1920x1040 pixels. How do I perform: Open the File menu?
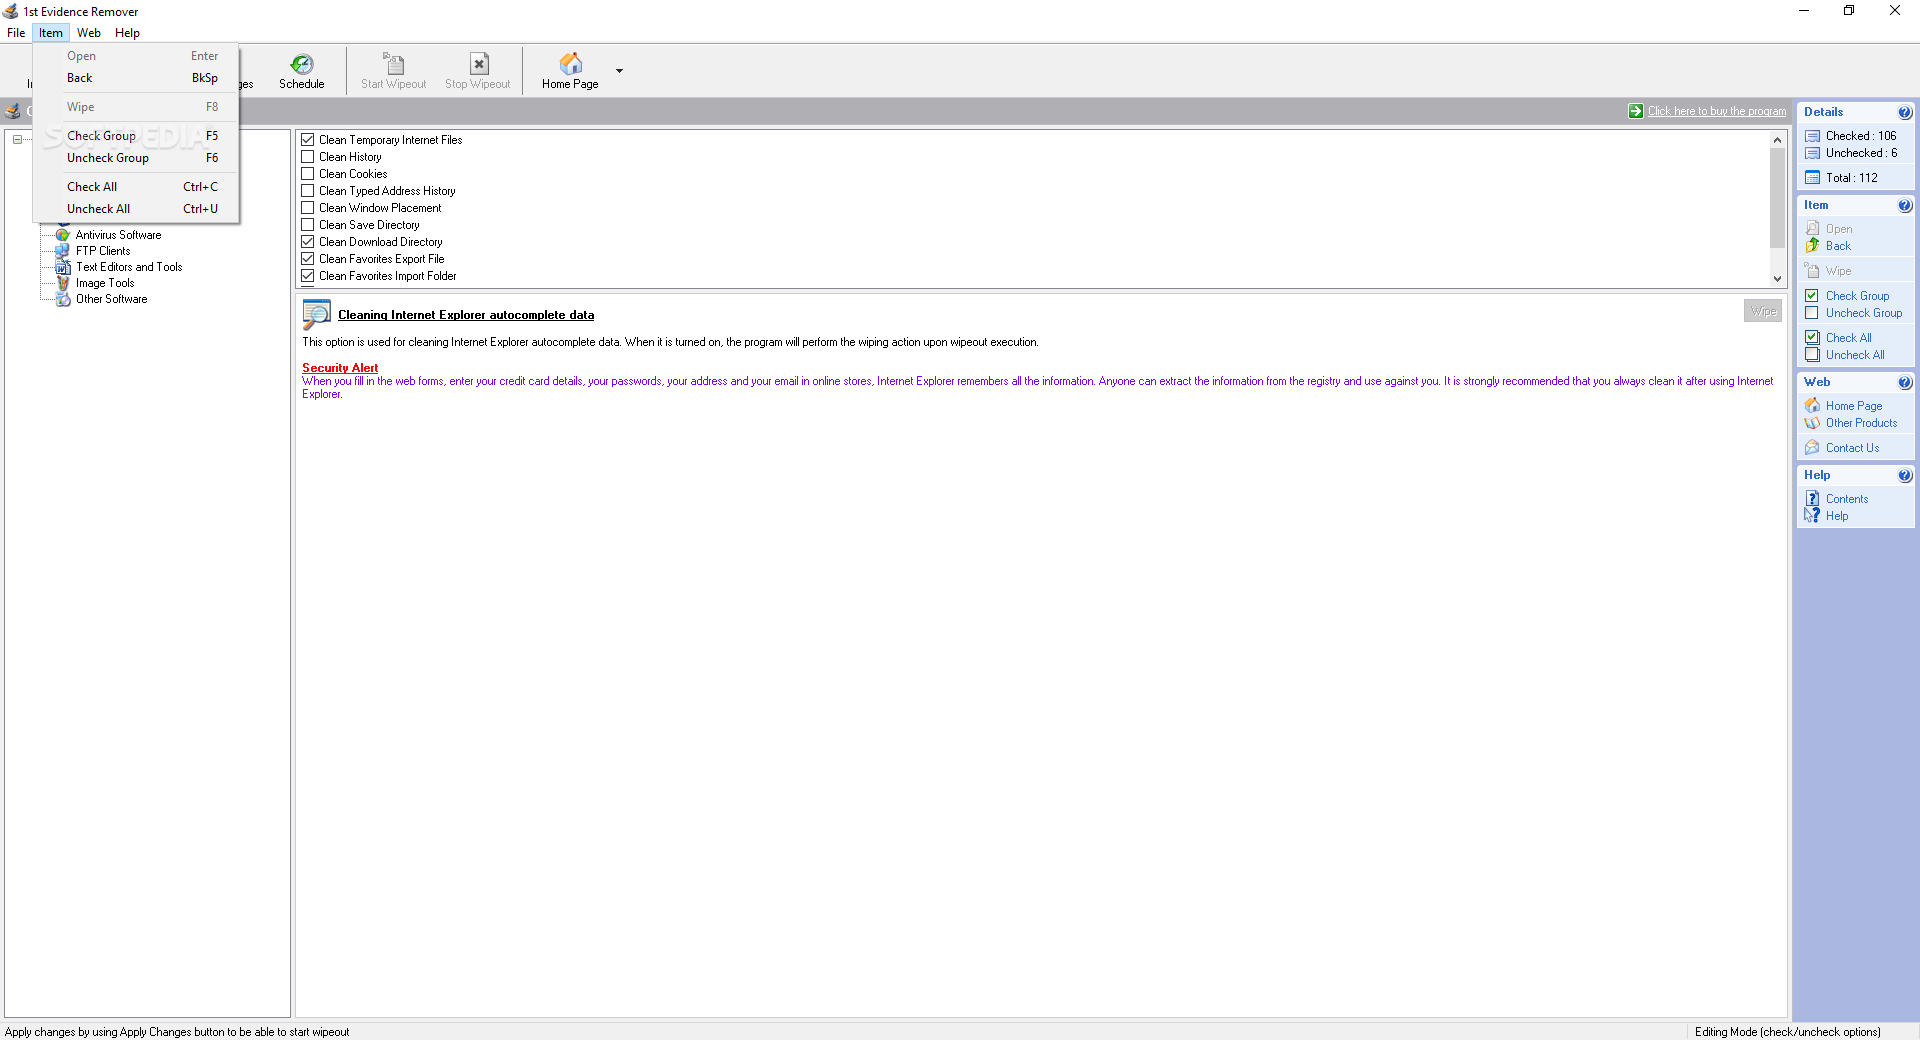pos(16,33)
